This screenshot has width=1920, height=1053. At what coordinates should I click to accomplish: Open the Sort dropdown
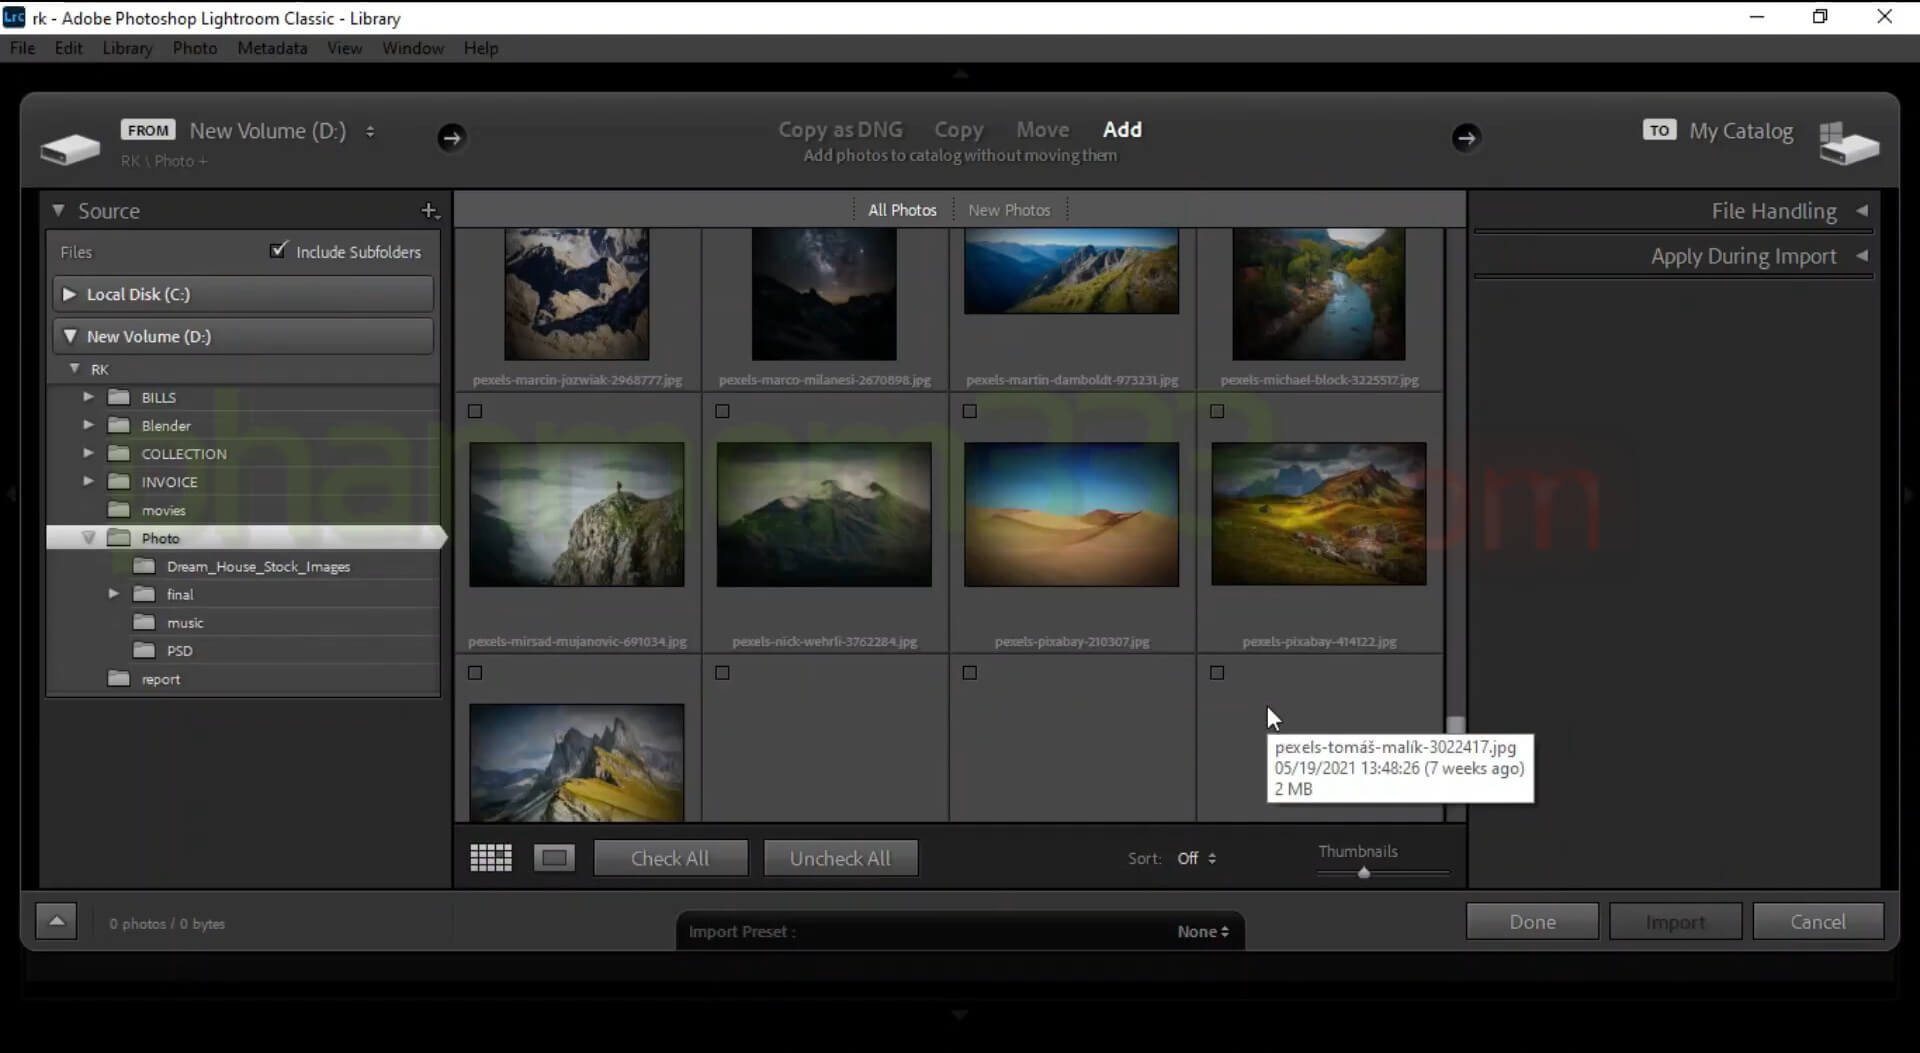click(x=1196, y=858)
